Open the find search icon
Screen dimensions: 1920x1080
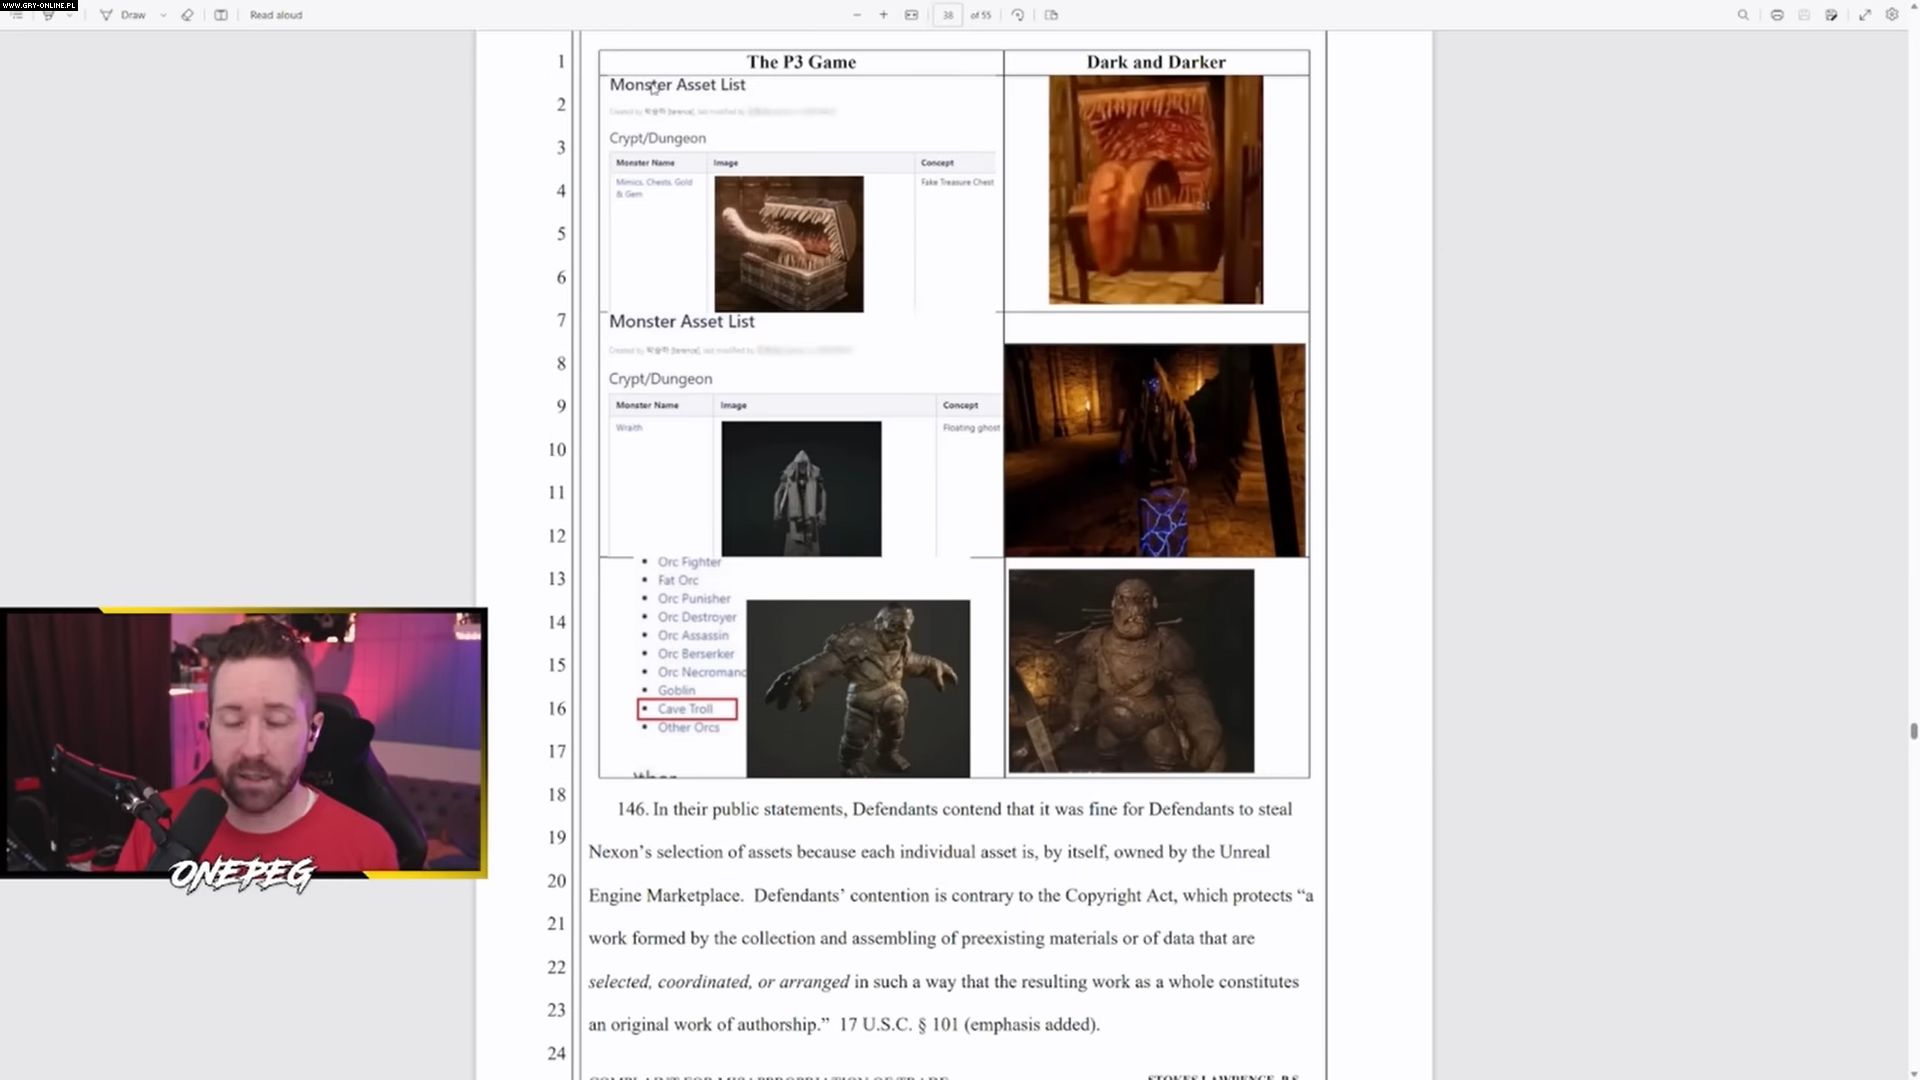[1743, 15]
